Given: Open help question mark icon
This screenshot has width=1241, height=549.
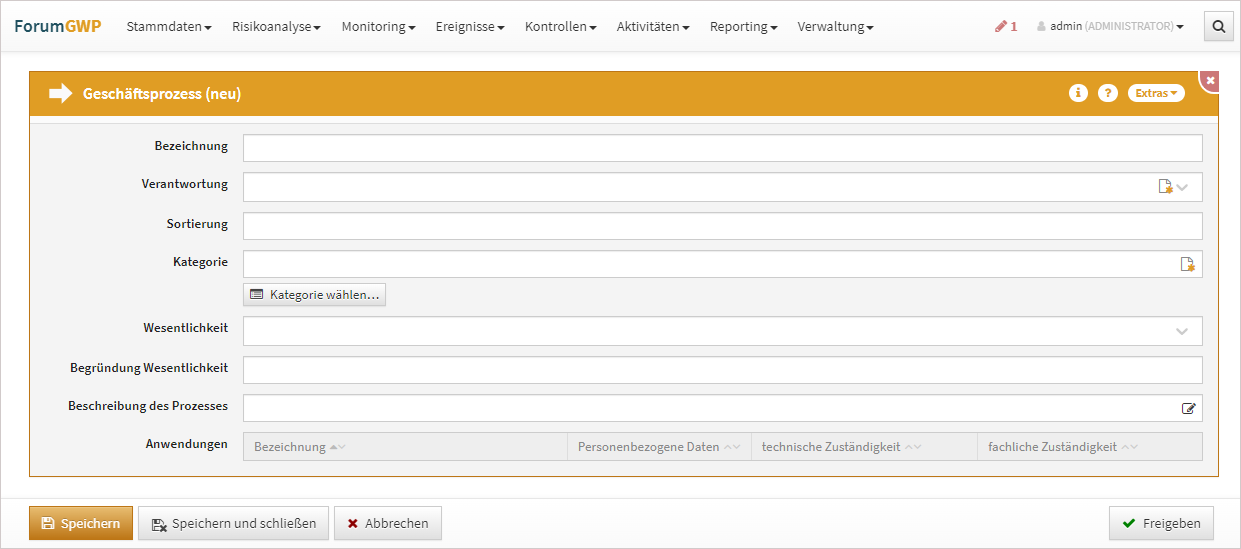Looking at the screenshot, I should coord(1107,93).
